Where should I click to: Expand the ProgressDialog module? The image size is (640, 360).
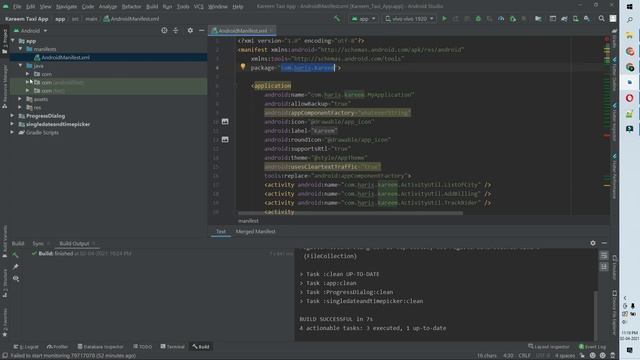(x=12, y=116)
